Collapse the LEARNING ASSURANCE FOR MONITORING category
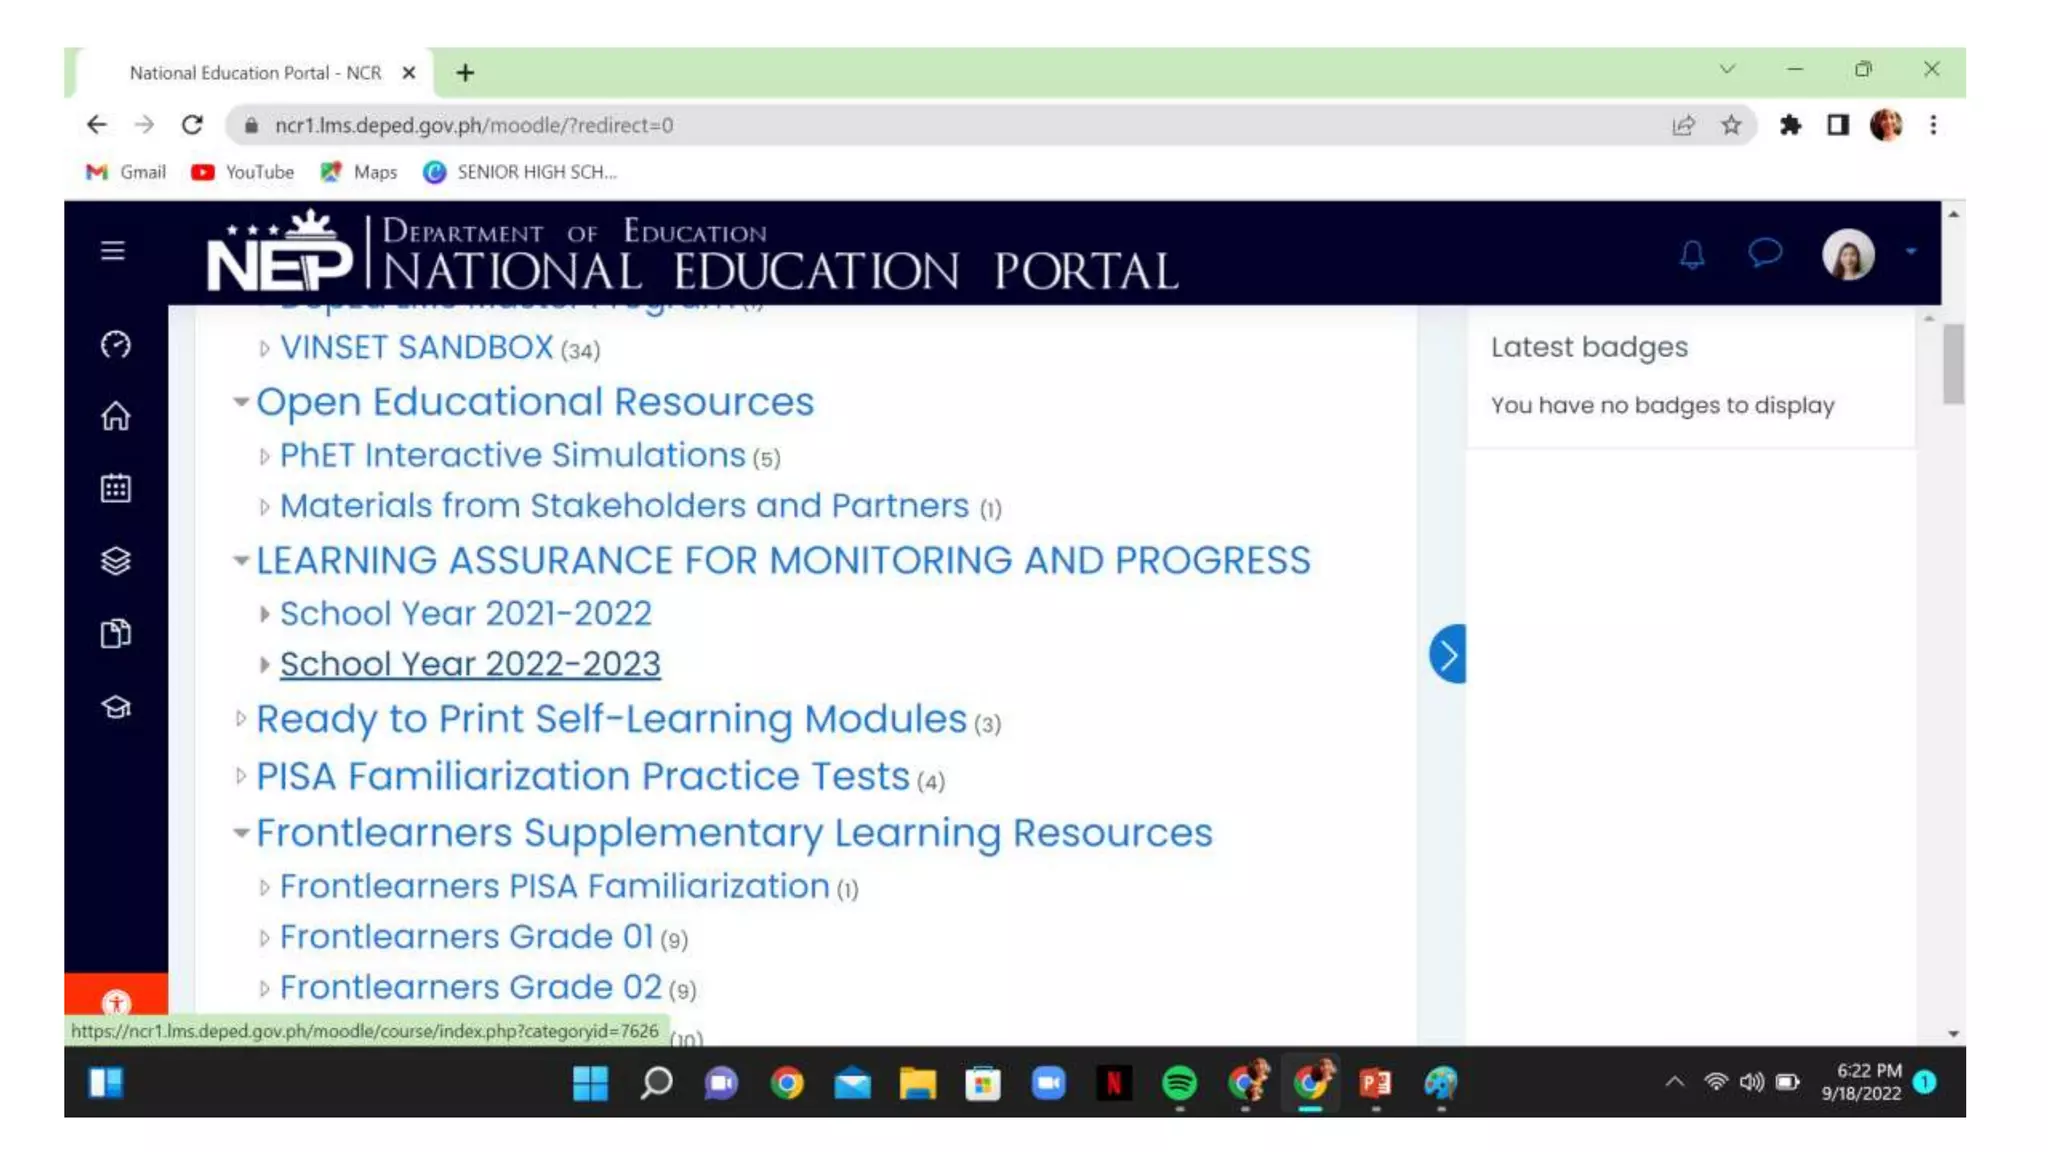2048x1152 pixels. click(x=240, y=561)
